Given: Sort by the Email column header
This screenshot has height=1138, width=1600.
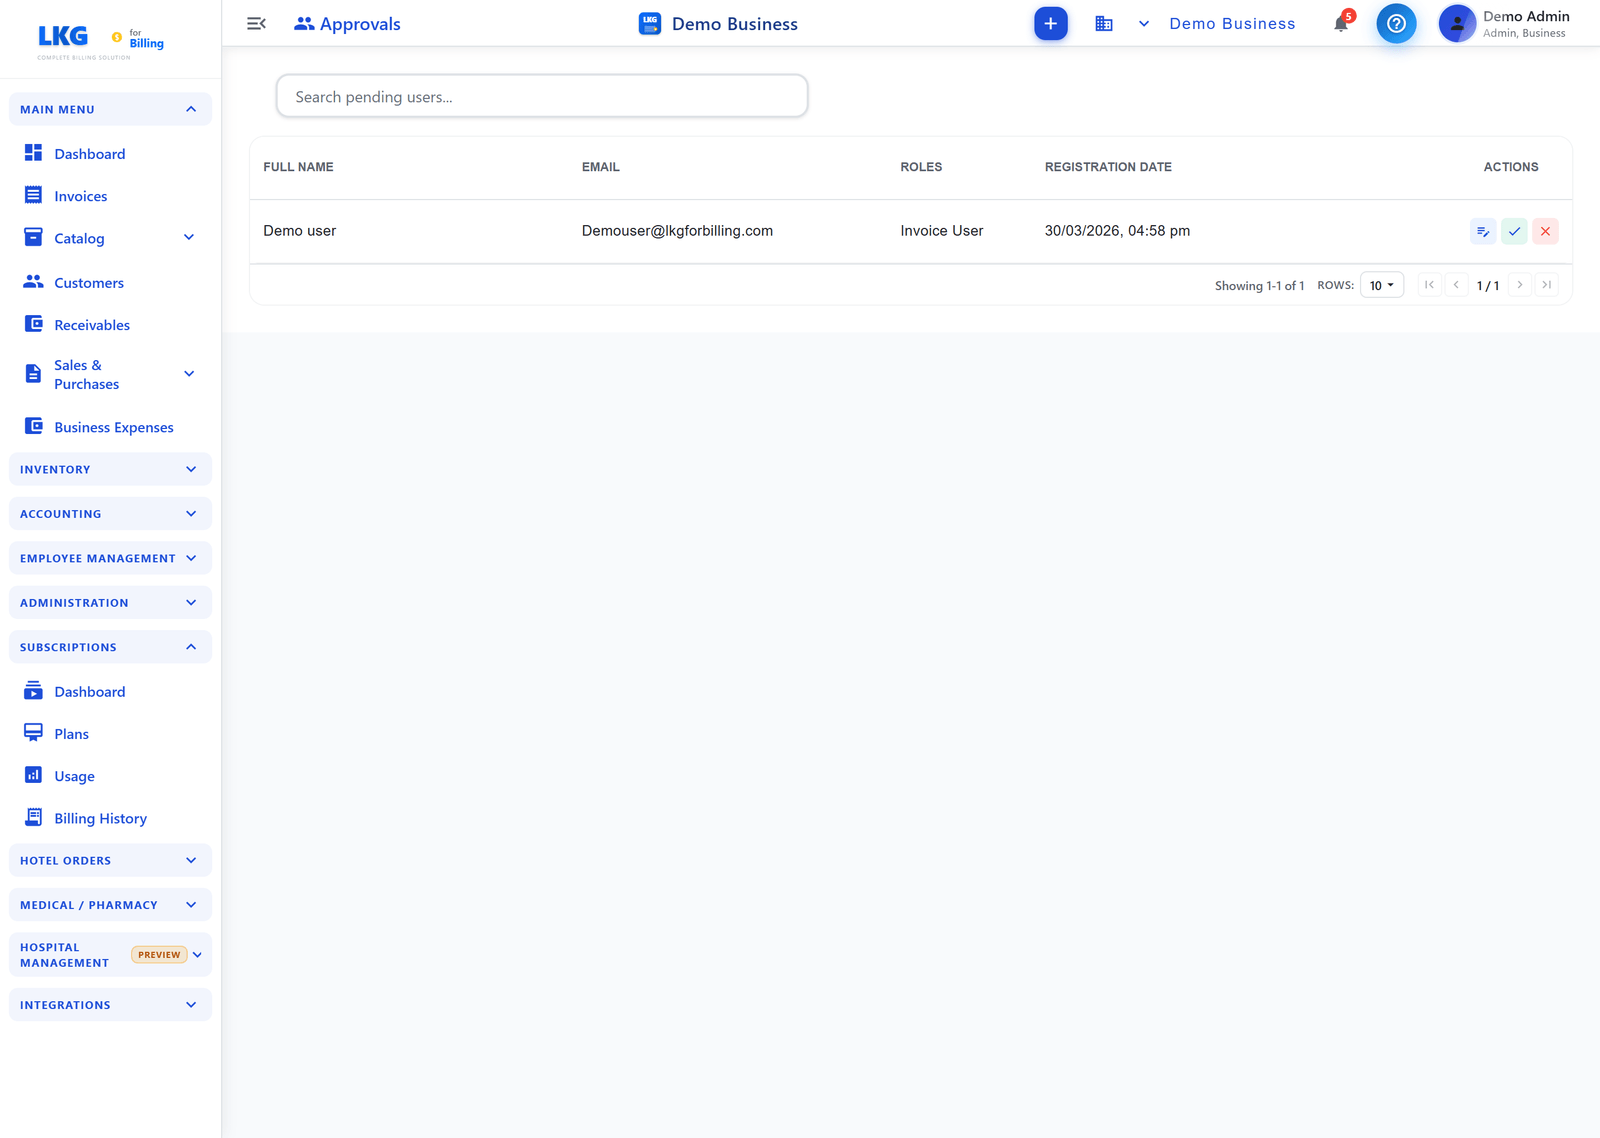Looking at the screenshot, I should pyautogui.click(x=601, y=167).
